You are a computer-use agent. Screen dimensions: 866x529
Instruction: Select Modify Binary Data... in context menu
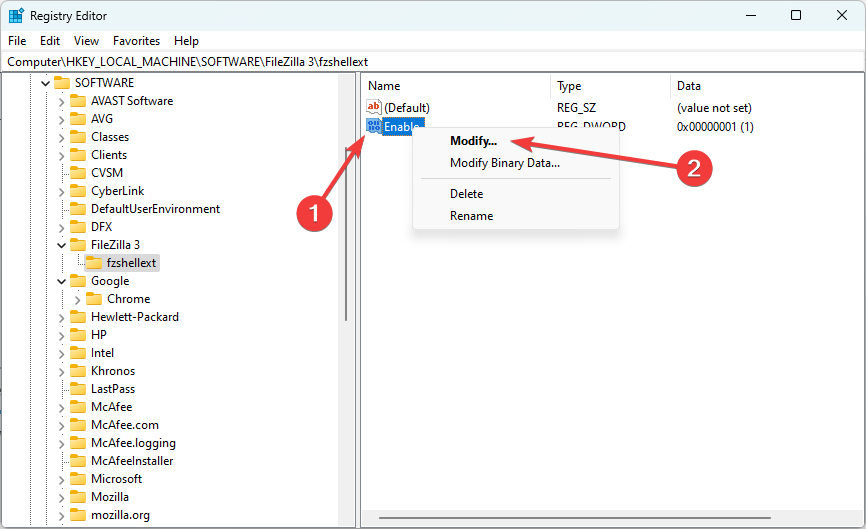504,163
